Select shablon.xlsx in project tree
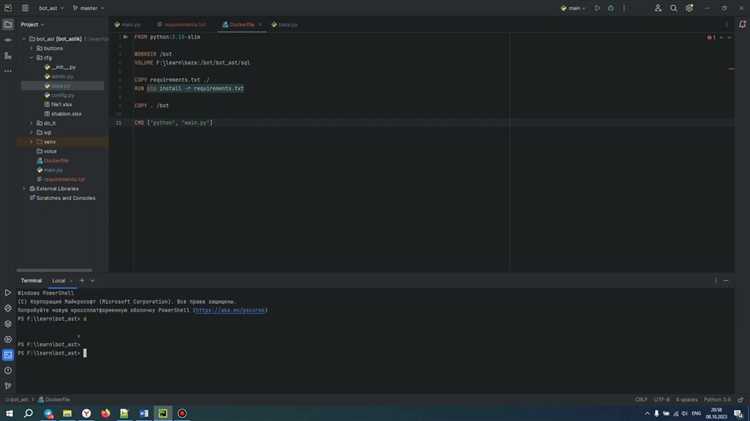The width and height of the screenshot is (750, 421). click(63, 114)
